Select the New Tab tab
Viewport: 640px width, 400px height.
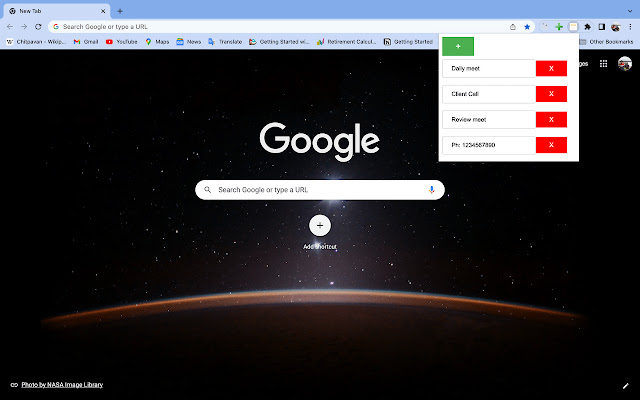(57, 11)
